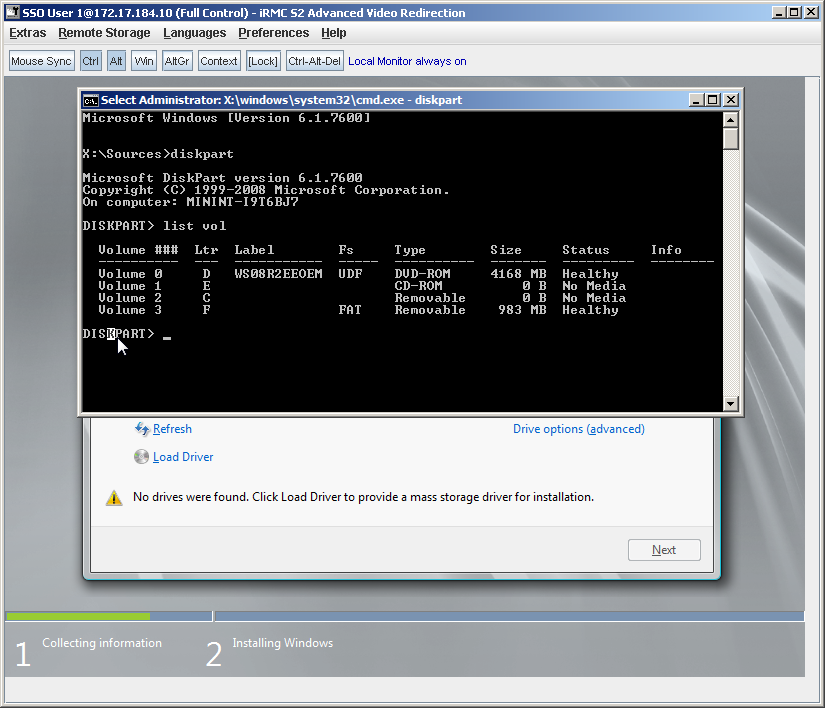The height and width of the screenshot is (708, 825).
Task: Toggle the Ctrl key button
Action: 90,61
